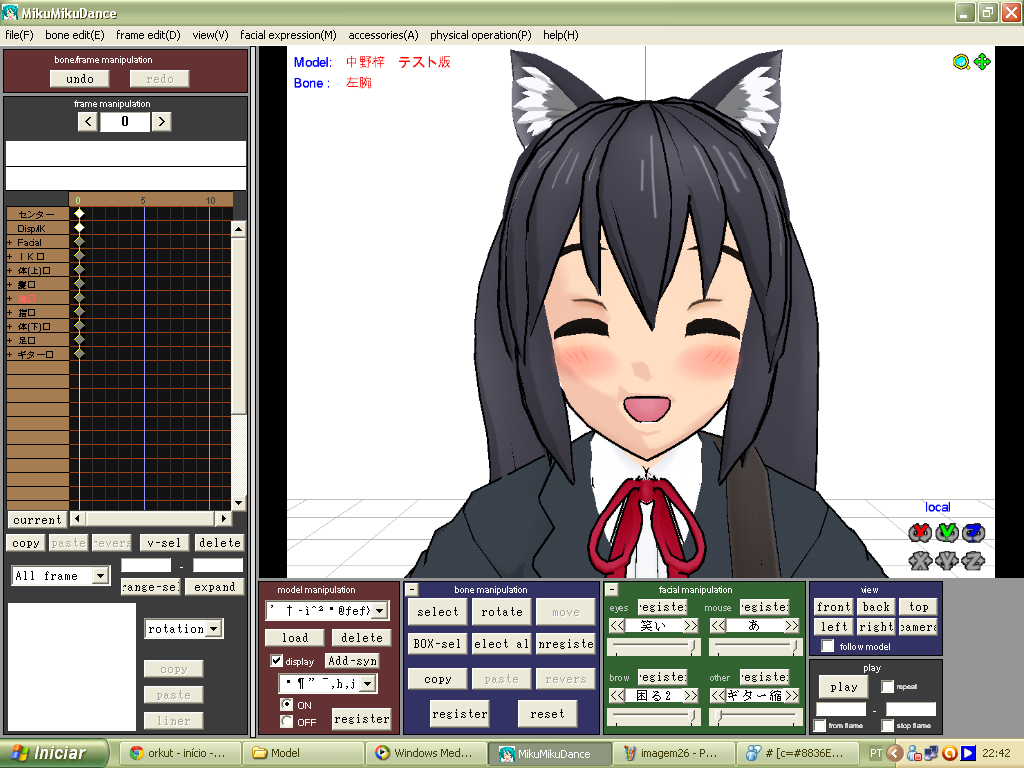Select the next other expression with >>
Screen dimensions: 1024x768
click(x=792, y=696)
